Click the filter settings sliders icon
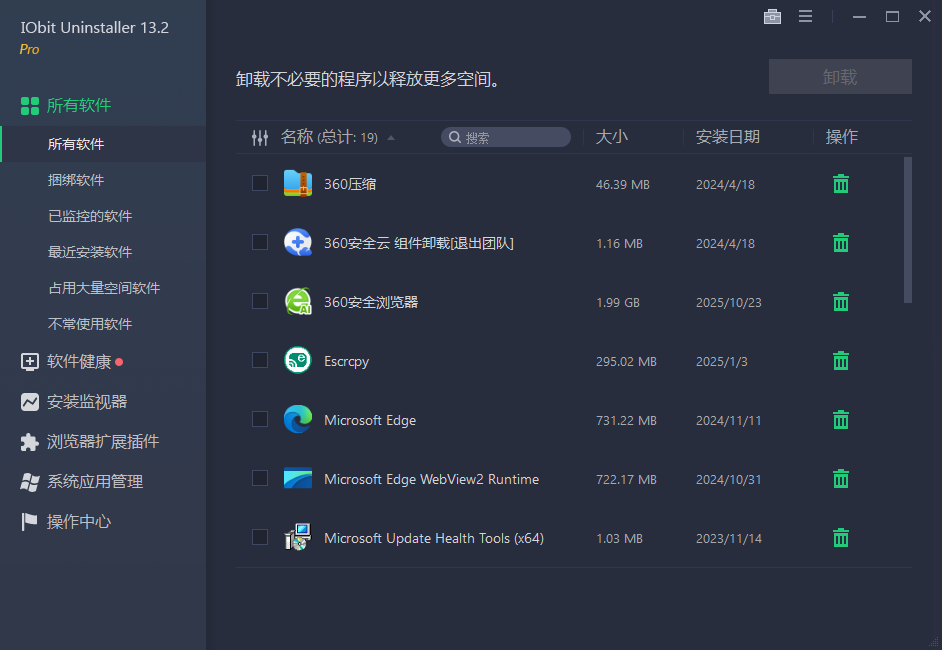942x650 pixels. point(260,138)
